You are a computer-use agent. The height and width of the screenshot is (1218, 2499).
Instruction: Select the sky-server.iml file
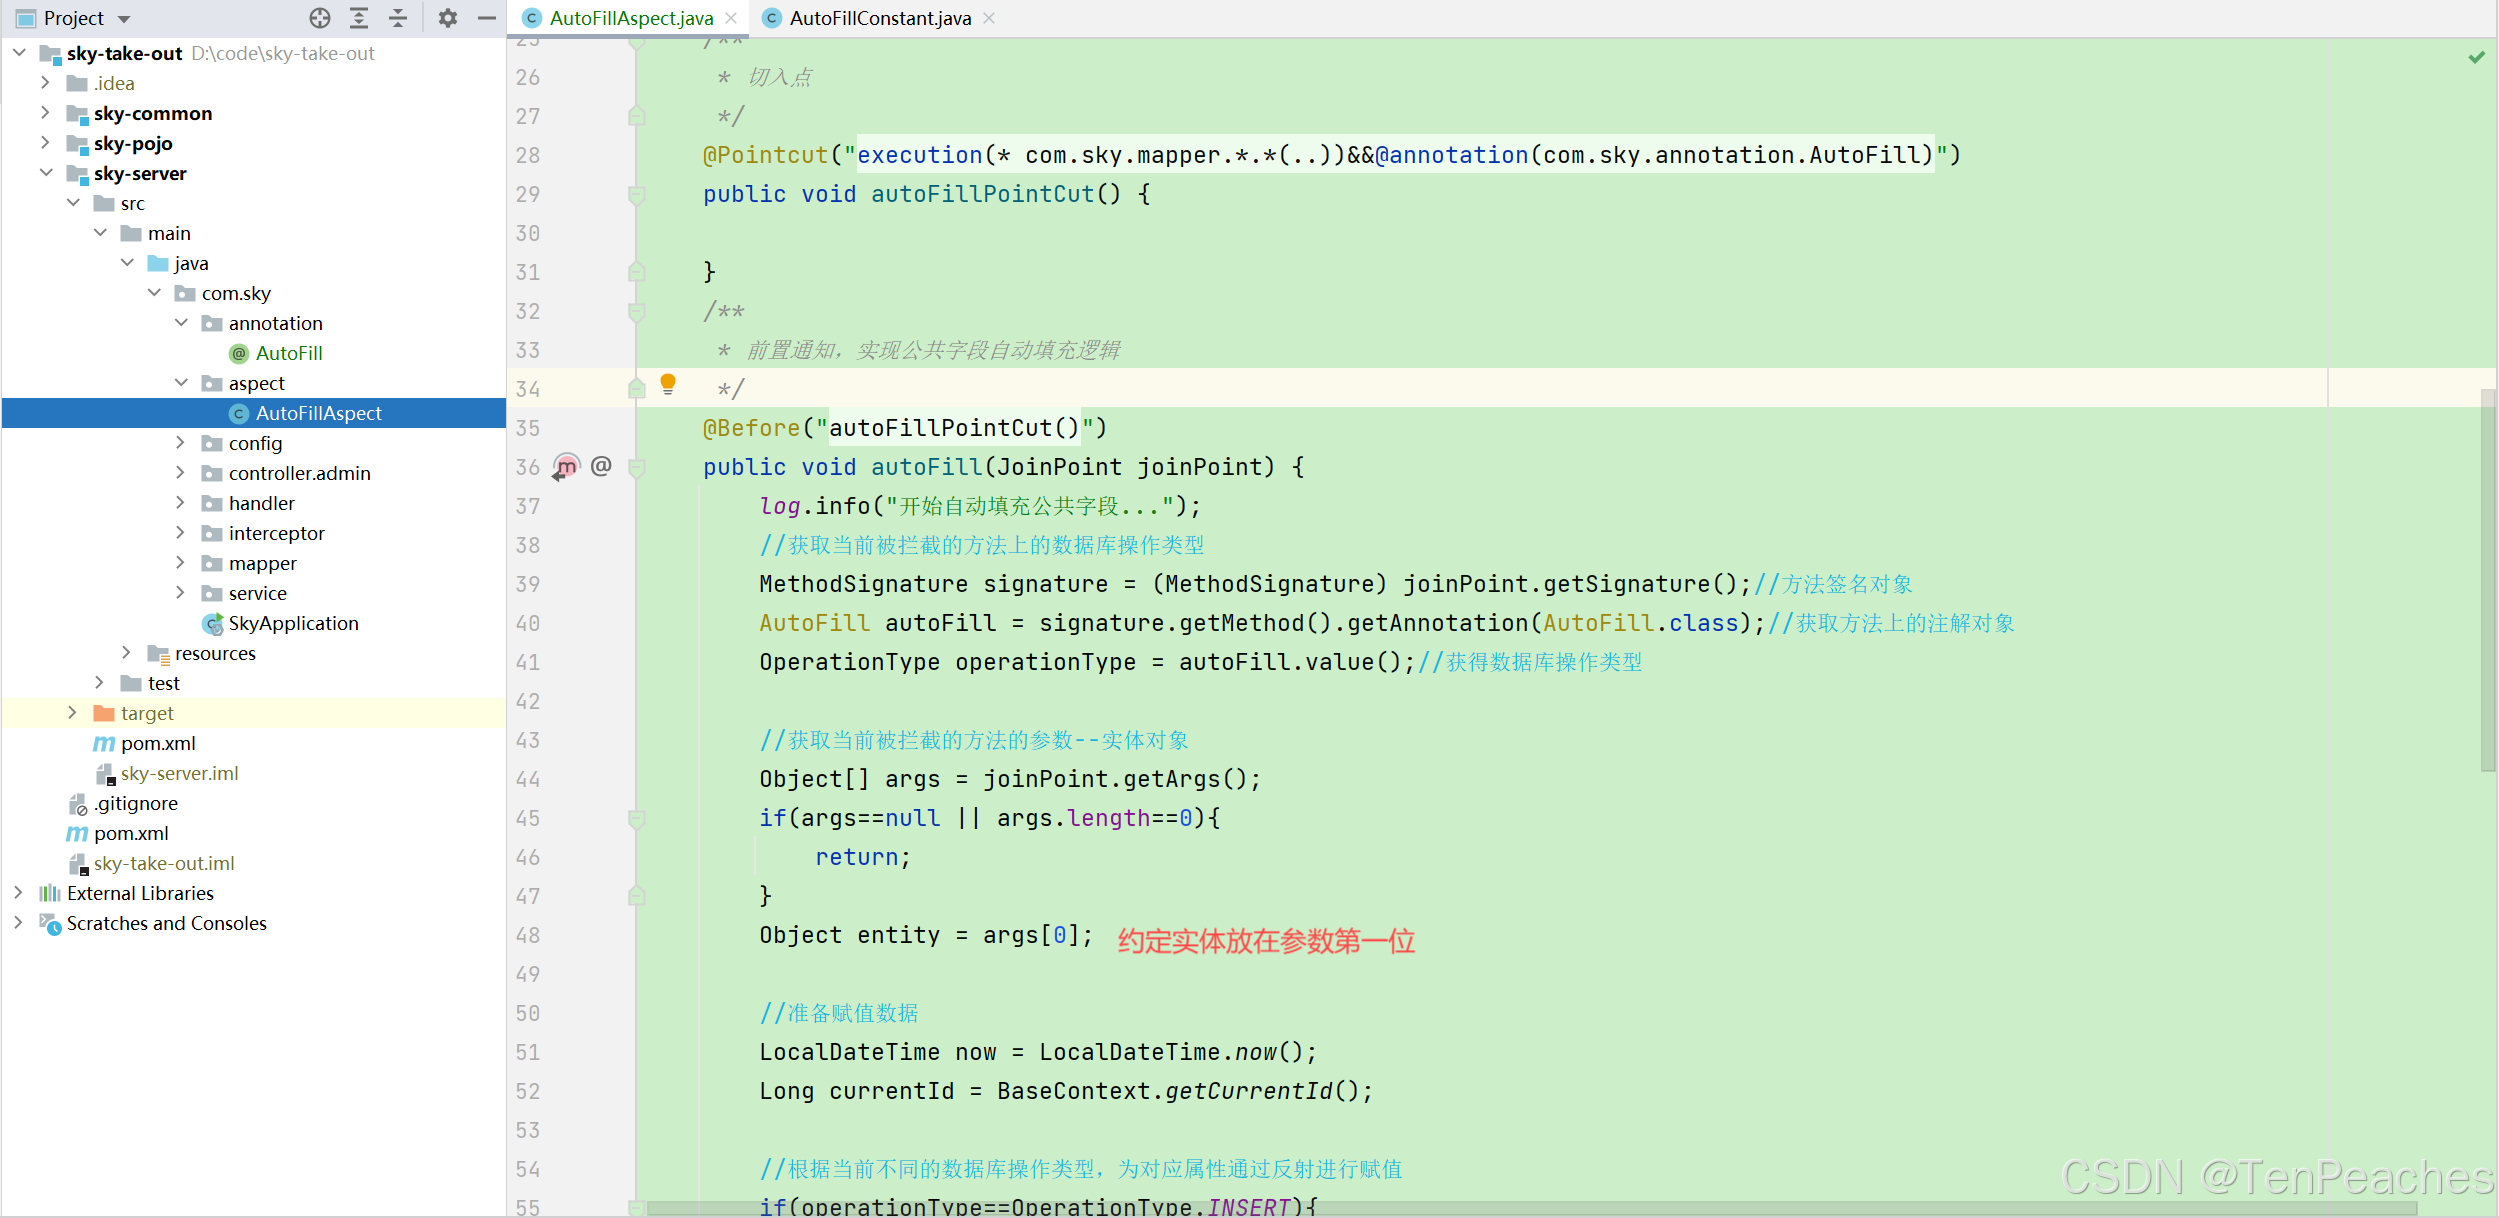pos(179,773)
